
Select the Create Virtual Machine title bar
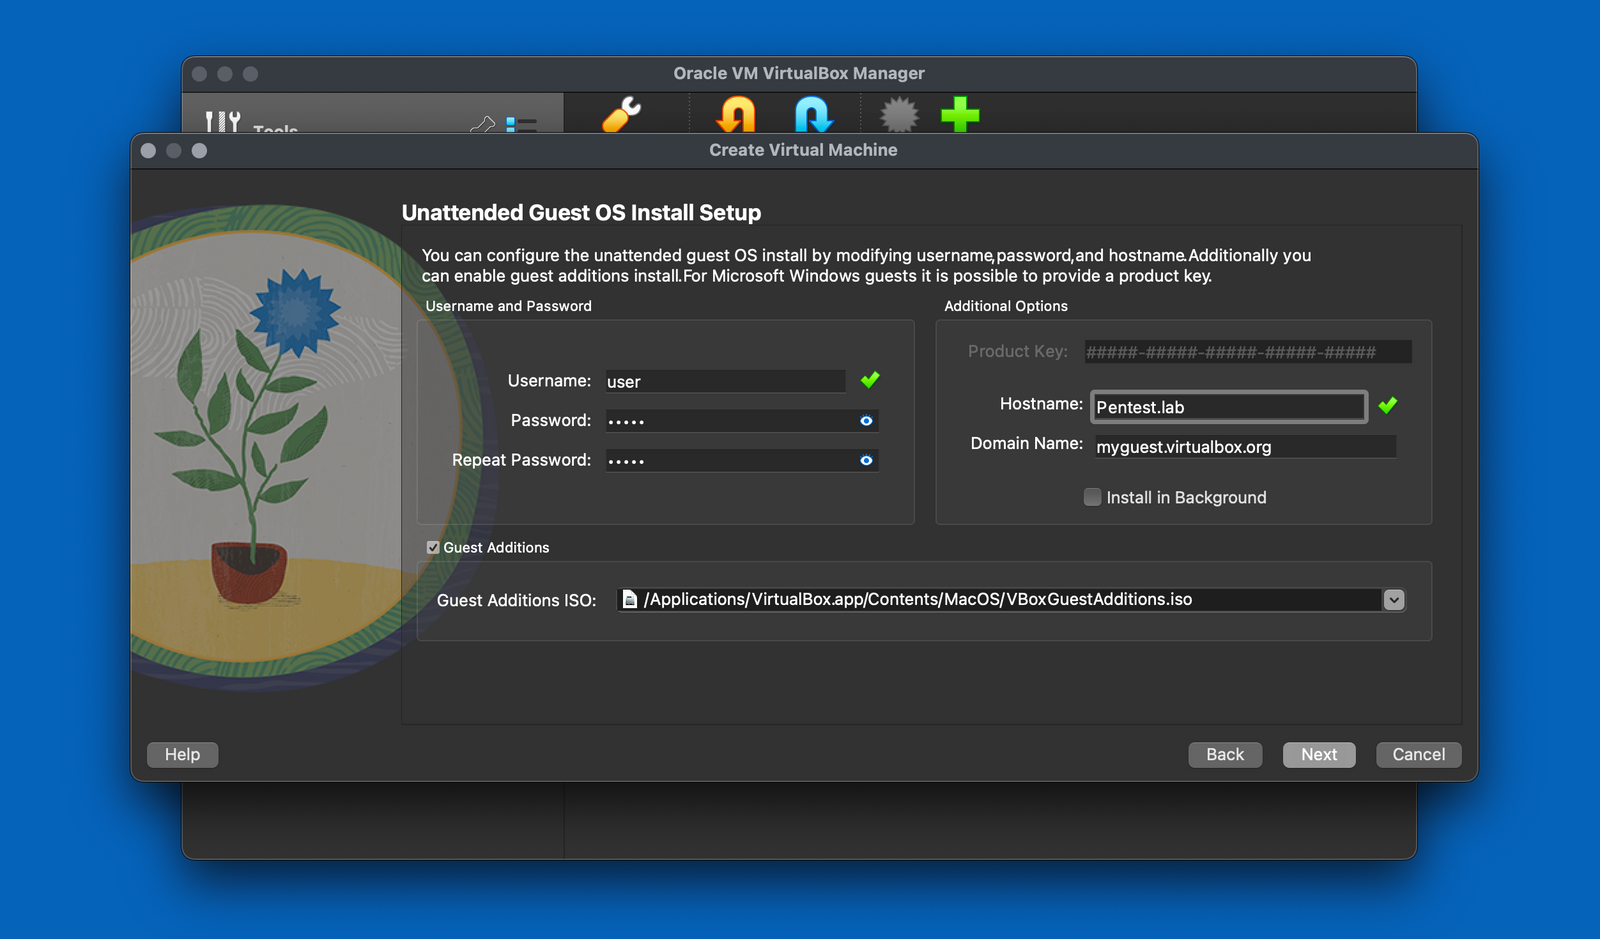803,150
